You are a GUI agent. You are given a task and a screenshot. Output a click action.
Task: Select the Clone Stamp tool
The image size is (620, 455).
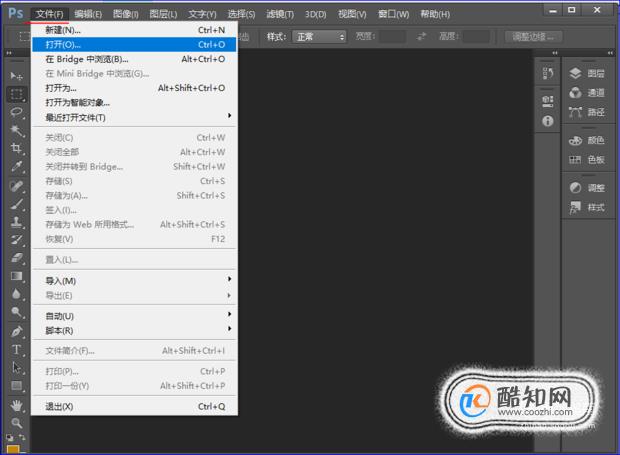click(x=16, y=222)
